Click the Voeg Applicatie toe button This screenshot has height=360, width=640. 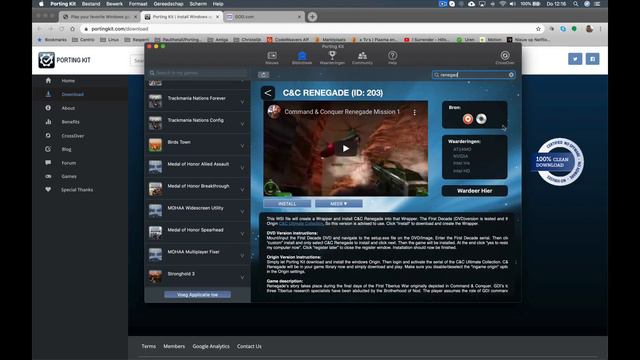click(198, 294)
